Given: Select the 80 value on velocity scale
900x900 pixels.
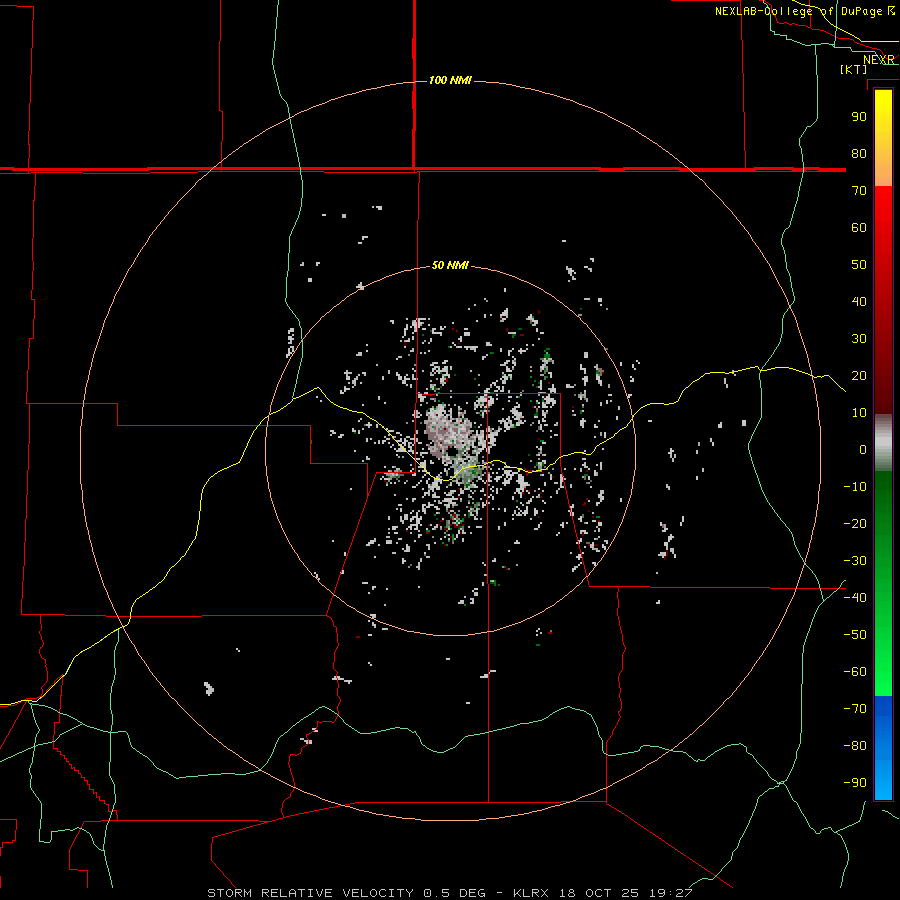Looking at the screenshot, I should coord(859,153).
